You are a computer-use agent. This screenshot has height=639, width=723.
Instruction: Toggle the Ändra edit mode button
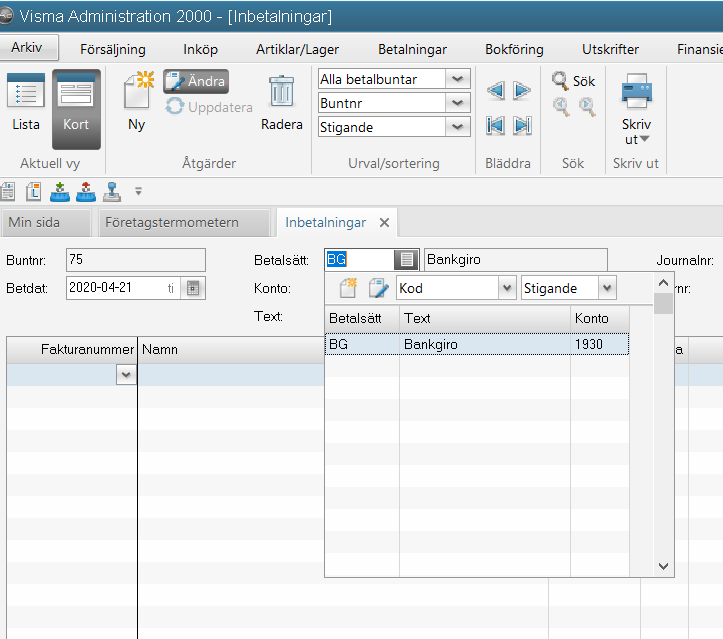[196, 82]
